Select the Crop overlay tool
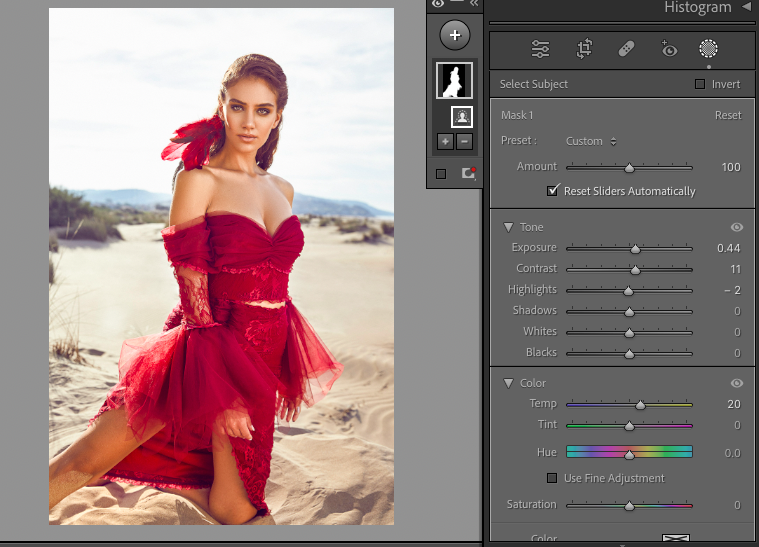This screenshot has height=547, width=759. point(584,49)
